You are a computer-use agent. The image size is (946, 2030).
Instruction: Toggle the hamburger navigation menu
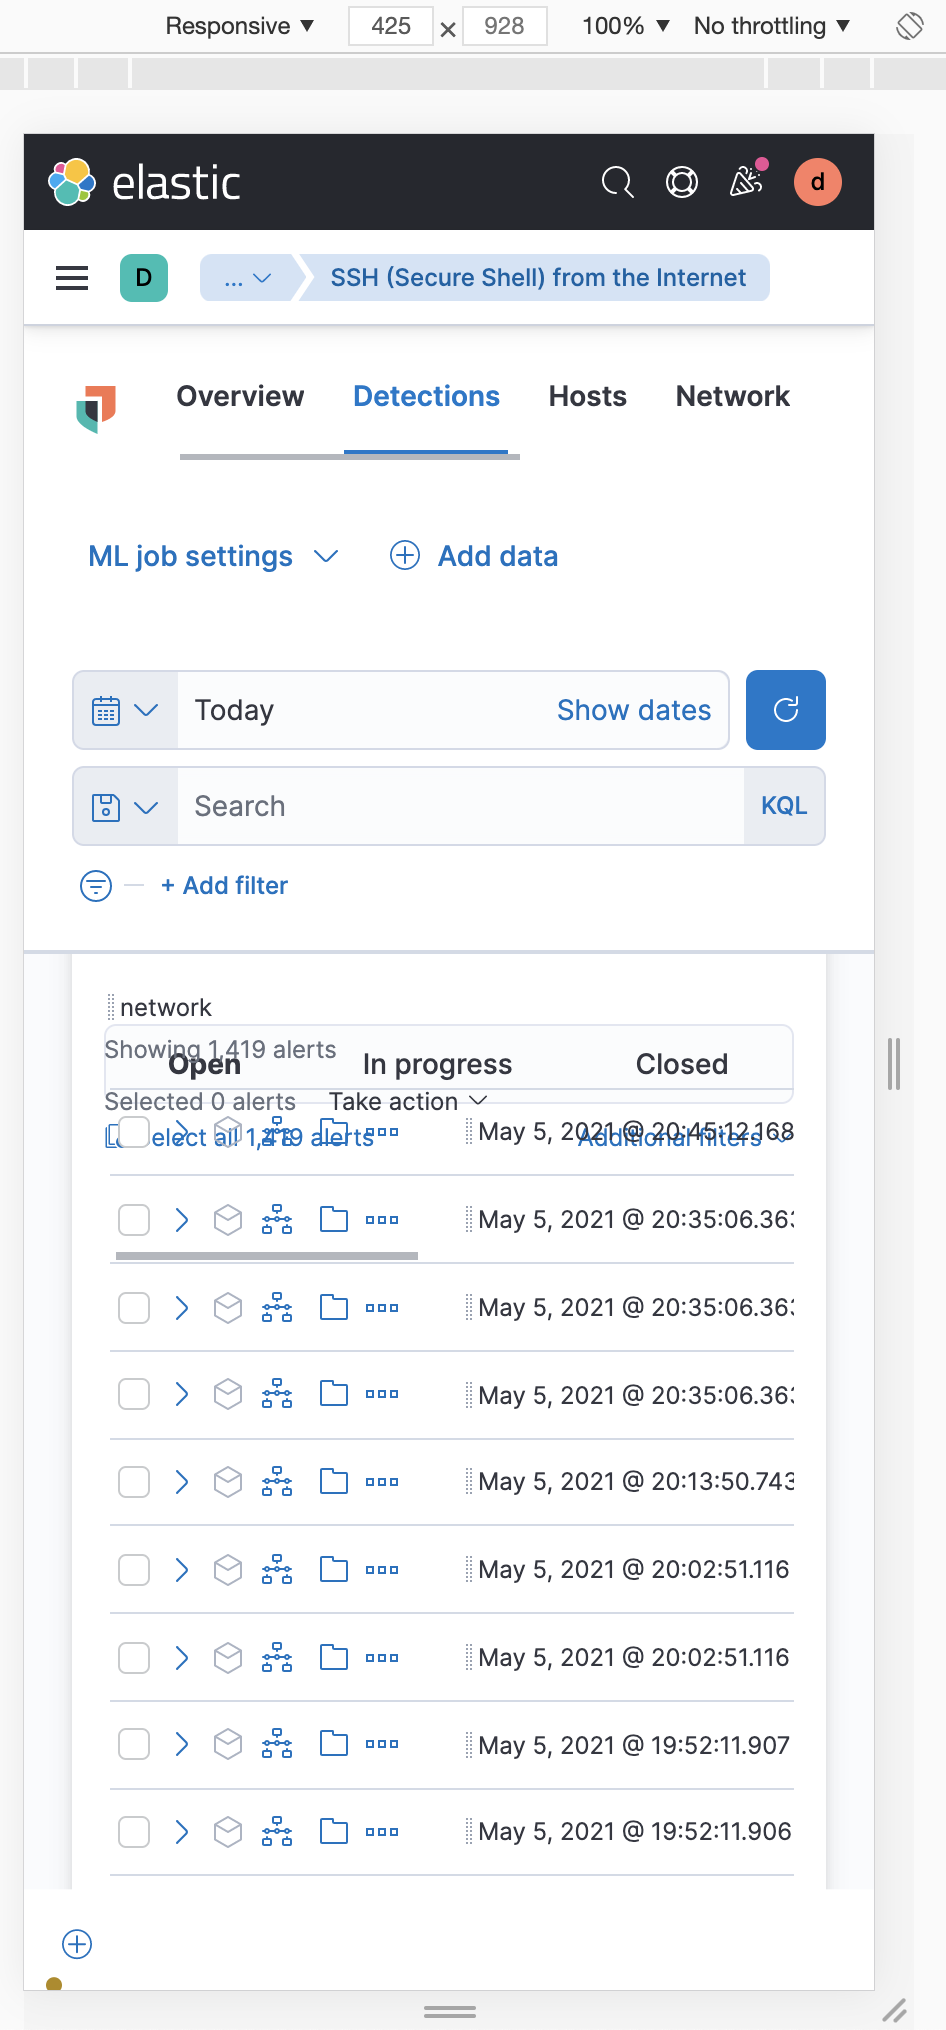pos(72,278)
